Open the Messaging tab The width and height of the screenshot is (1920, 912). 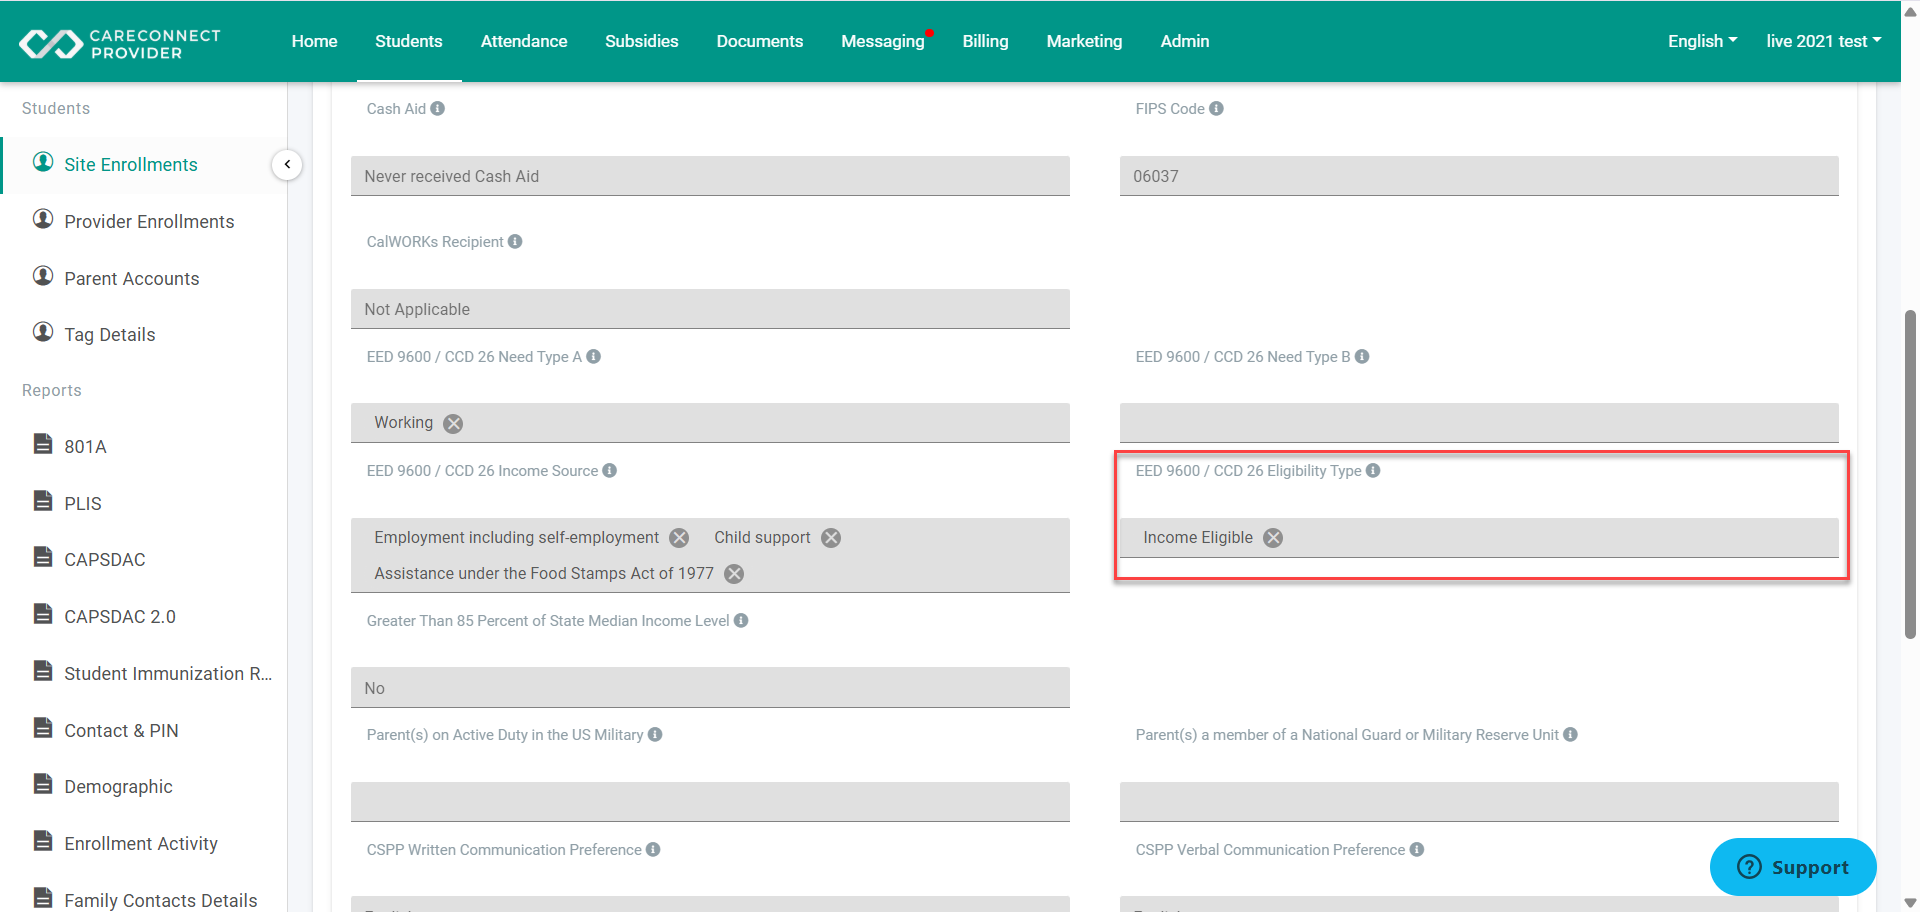point(883,41)
